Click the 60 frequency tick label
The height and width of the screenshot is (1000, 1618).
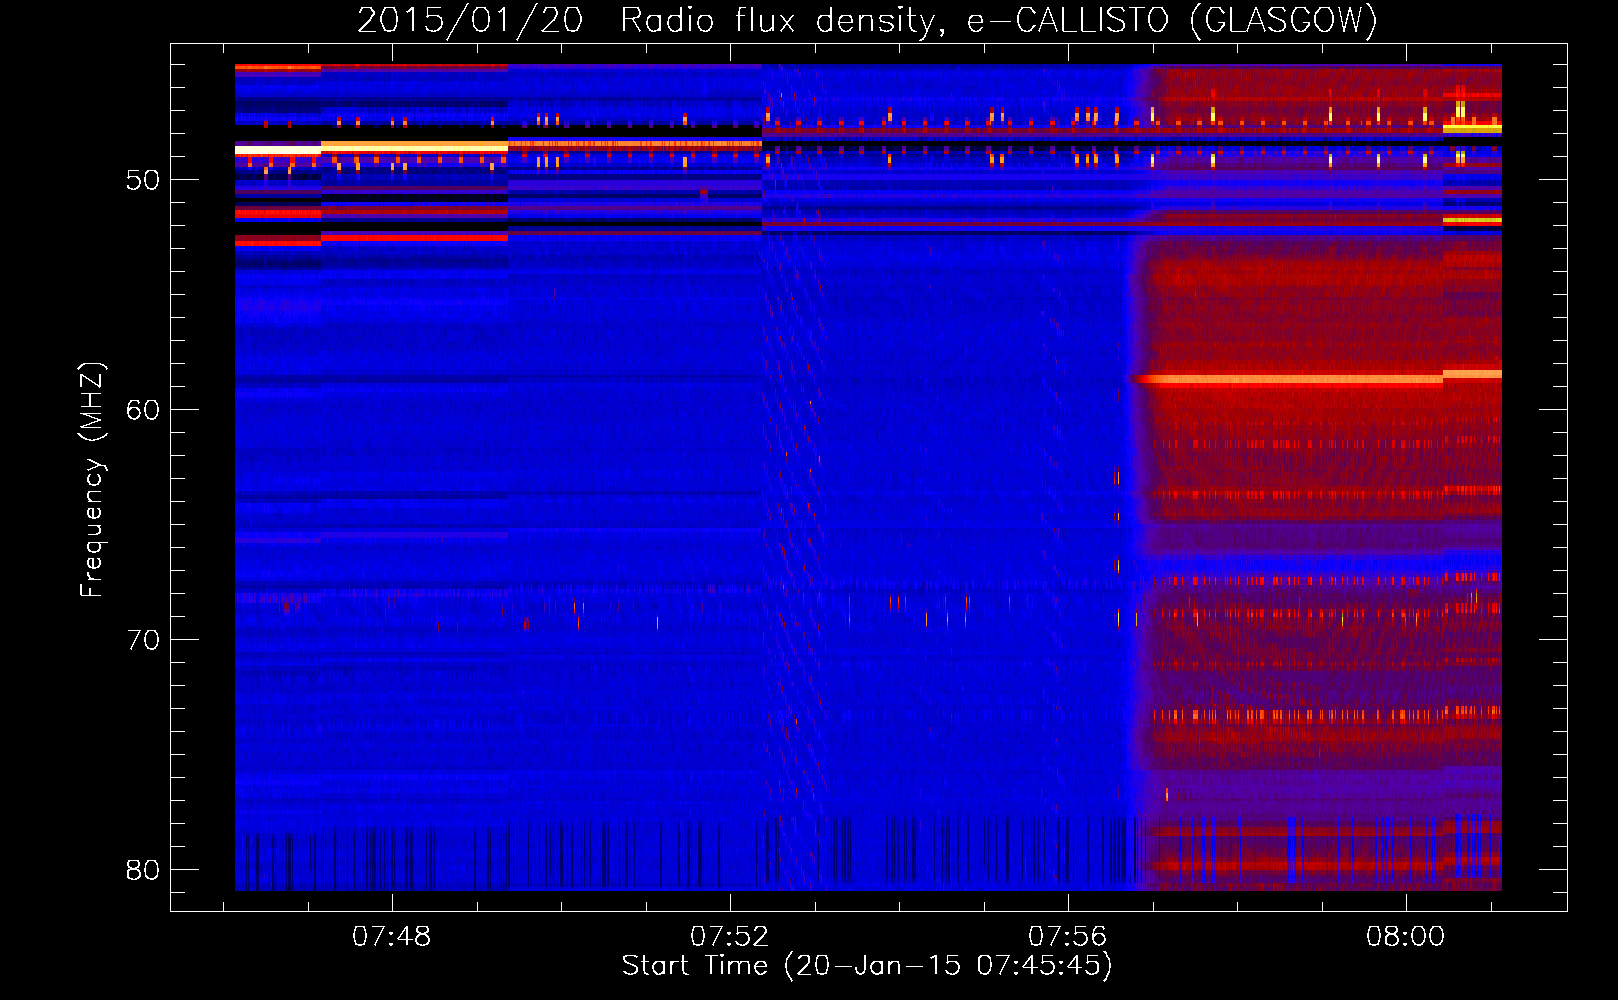pyautogui.click(x=142, y=410)
